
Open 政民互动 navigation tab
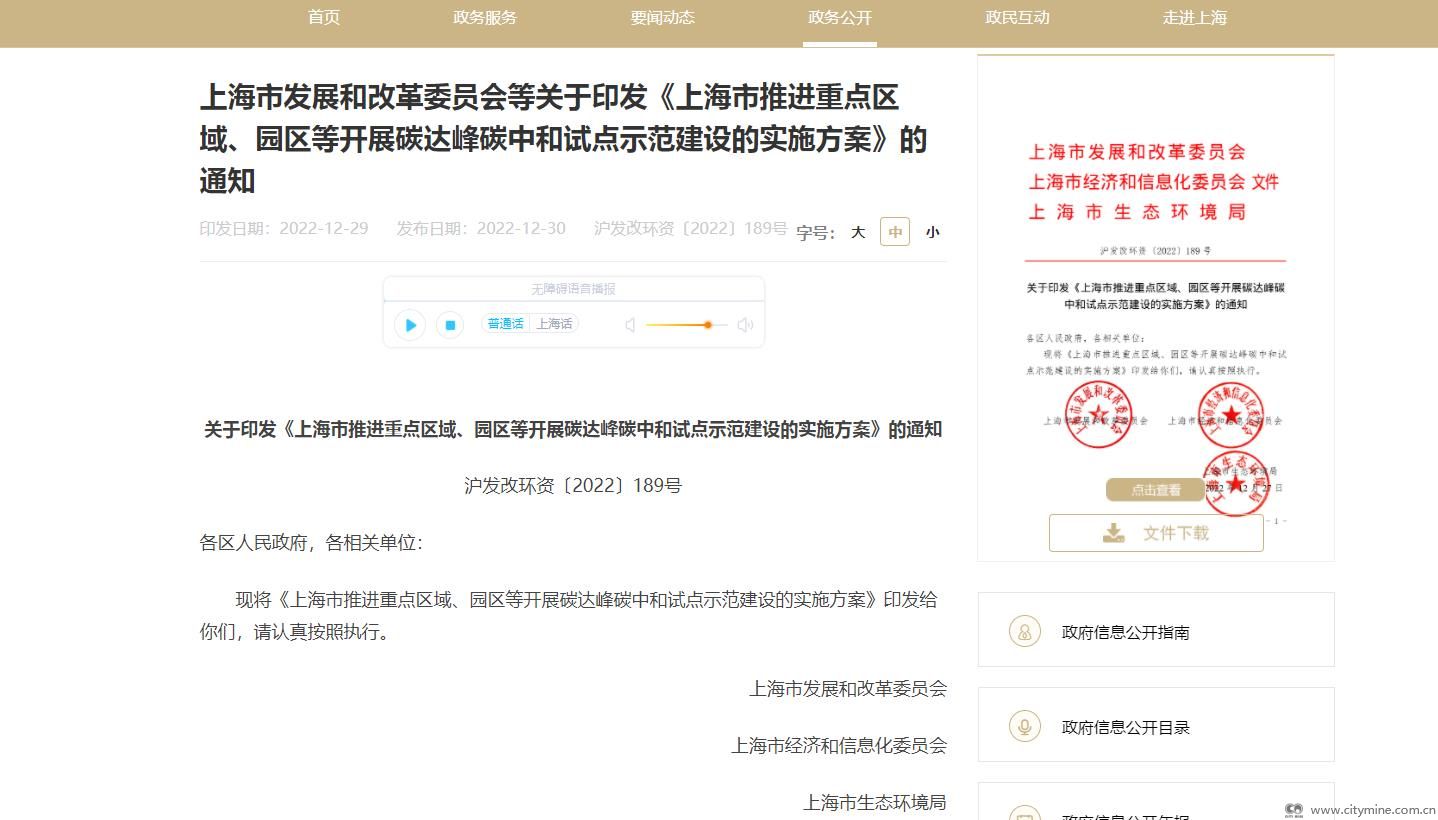(x=1017, y=18)
